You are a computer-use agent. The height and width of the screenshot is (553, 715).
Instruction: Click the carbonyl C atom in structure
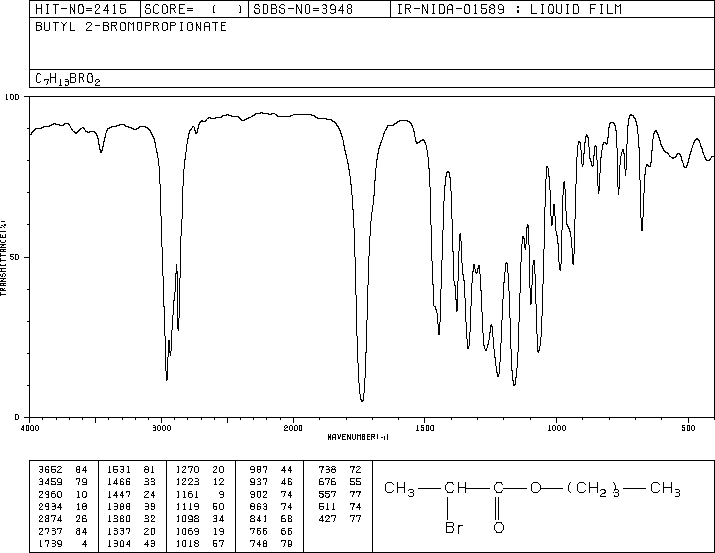pyautogui.click(x=498, y=488)
